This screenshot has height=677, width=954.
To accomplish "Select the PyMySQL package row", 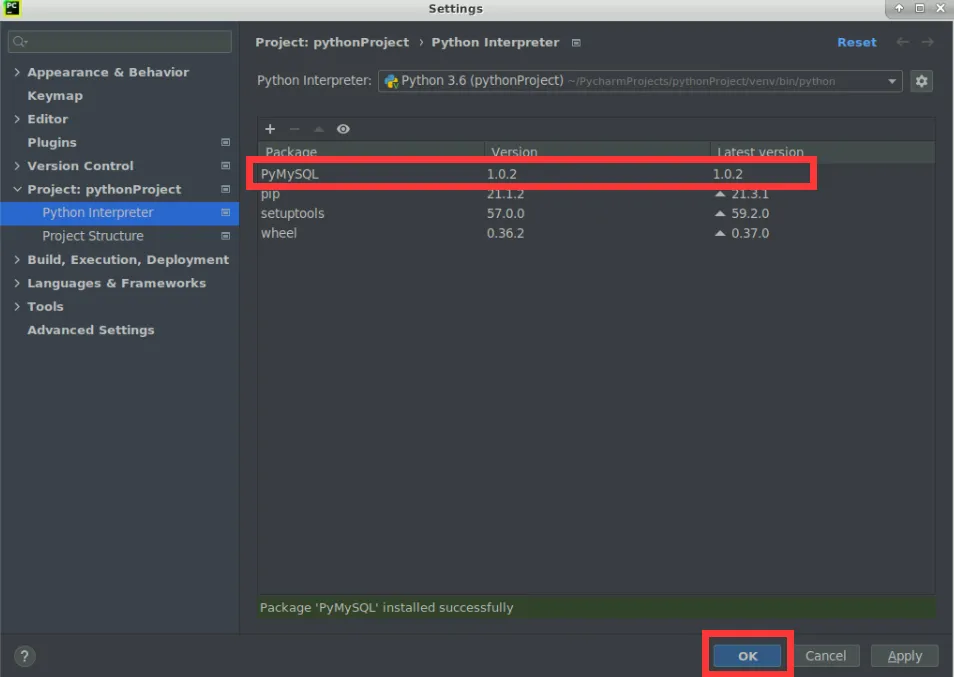I will [596, 174].
